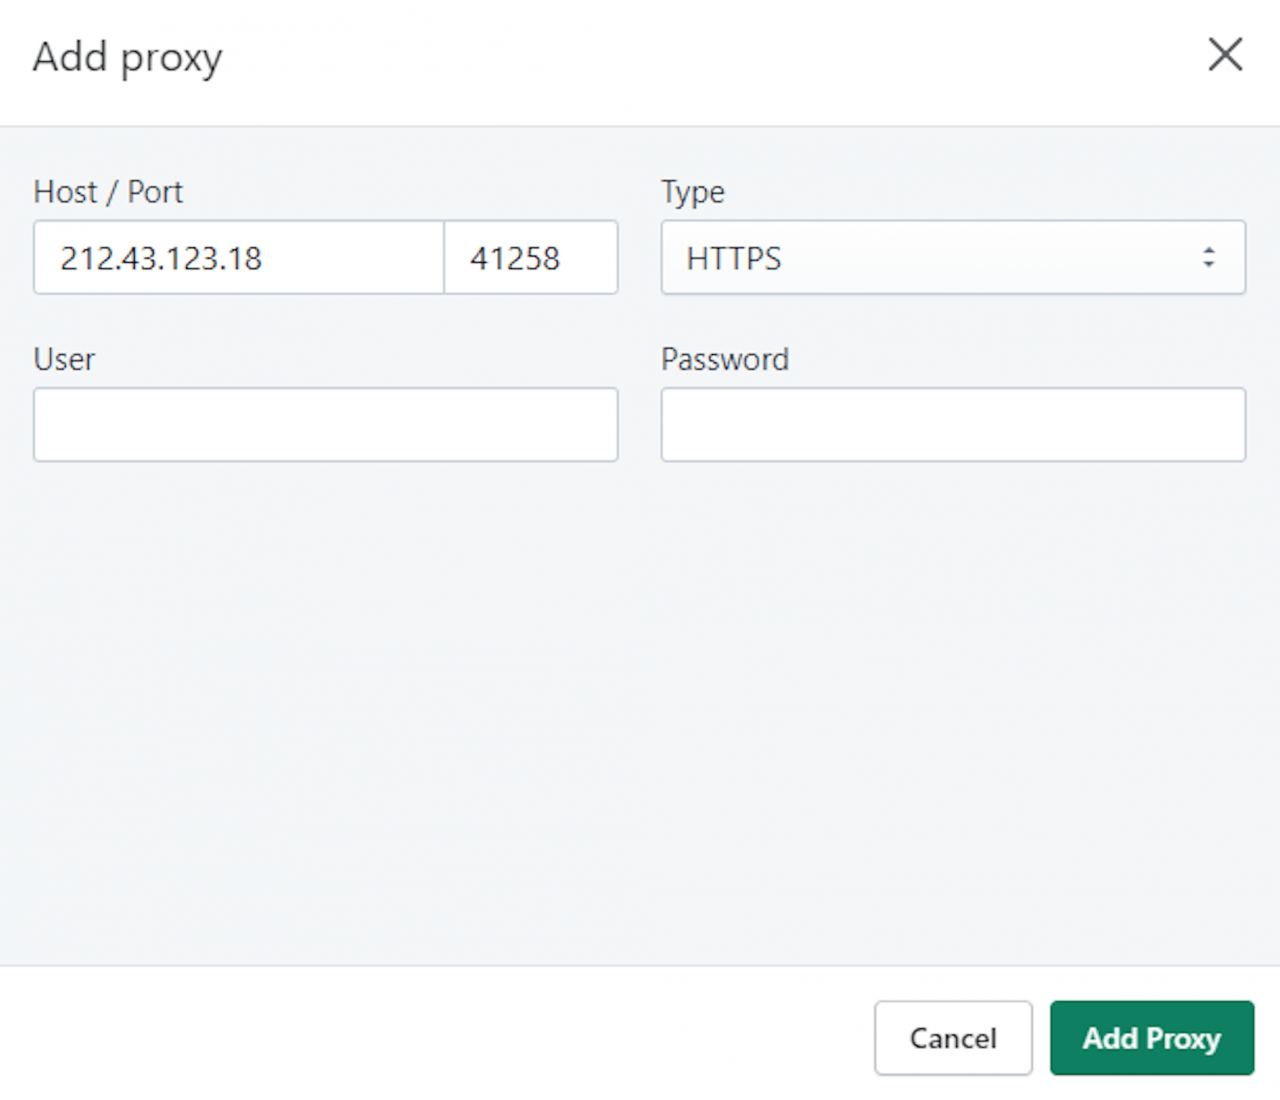Image resolution: width=1280 pixels, height=1100 pixels.
Task: Confirm adding the proxy with green button
Action: point(1151,1038)
